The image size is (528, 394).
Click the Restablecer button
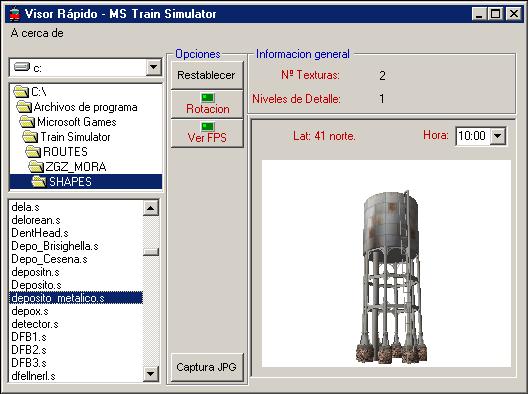tap(207, 75)
